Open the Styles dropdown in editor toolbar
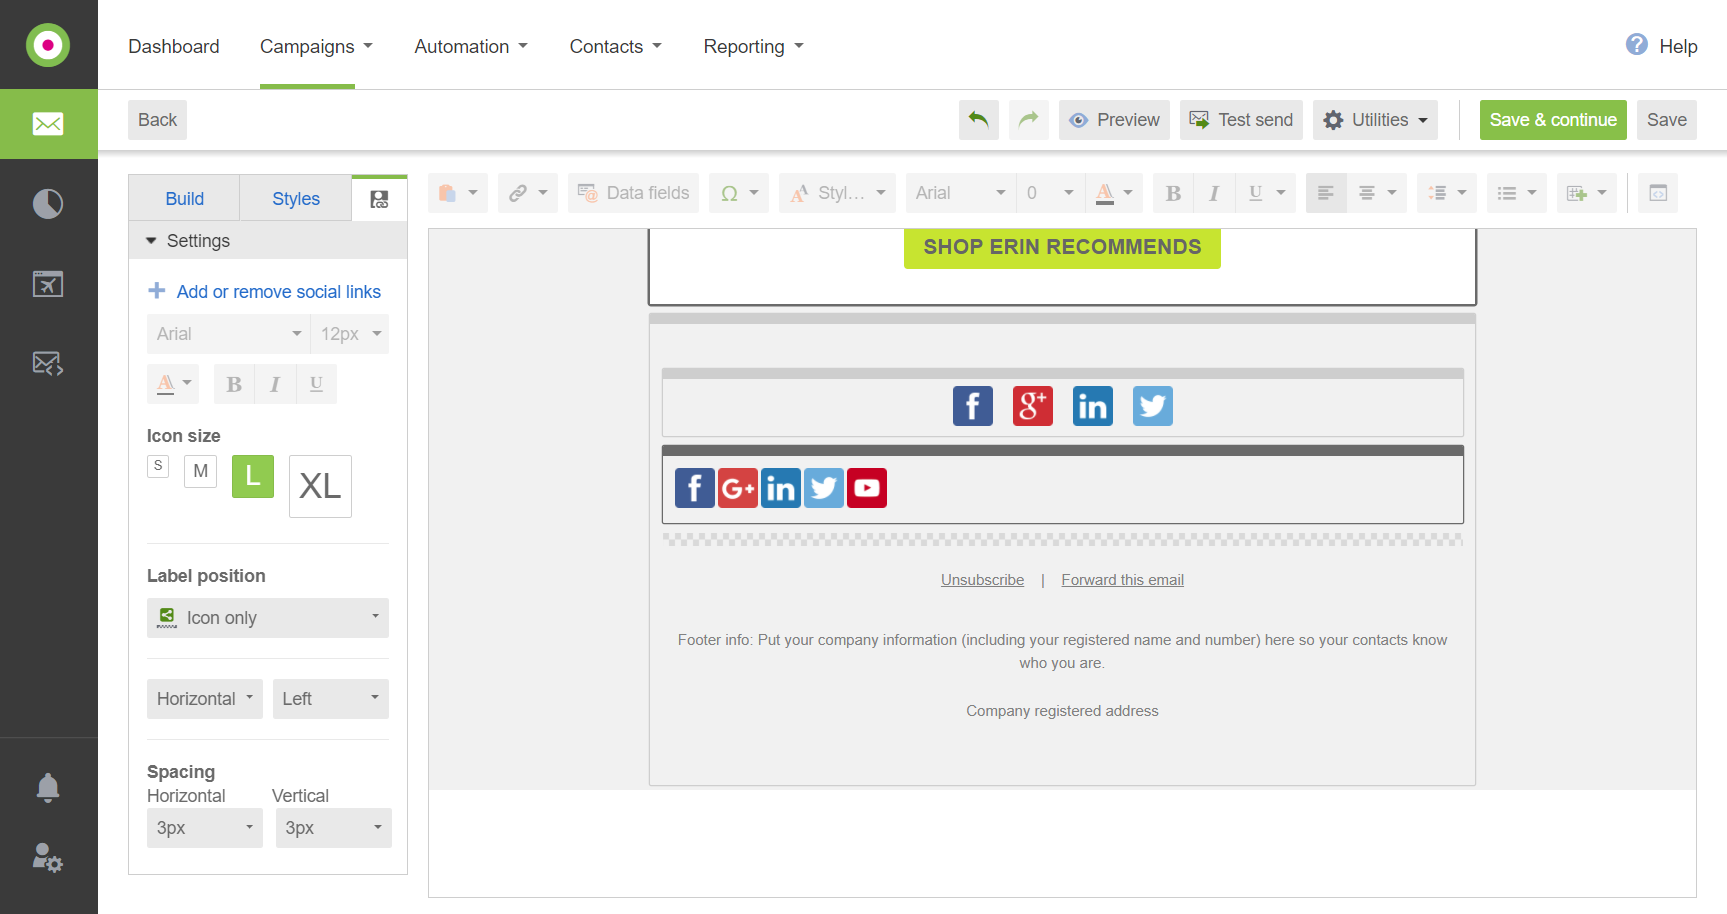Viewport: 1727px width, 914px height. [838, 193]
